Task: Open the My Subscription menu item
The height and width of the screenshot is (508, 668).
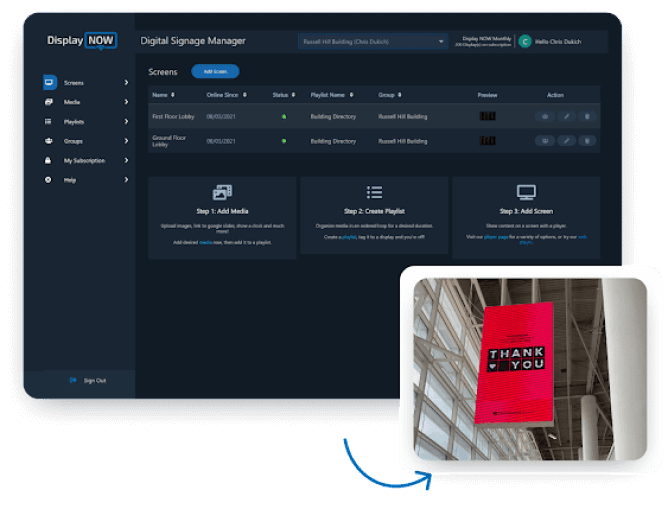Action: coord(84,160)
